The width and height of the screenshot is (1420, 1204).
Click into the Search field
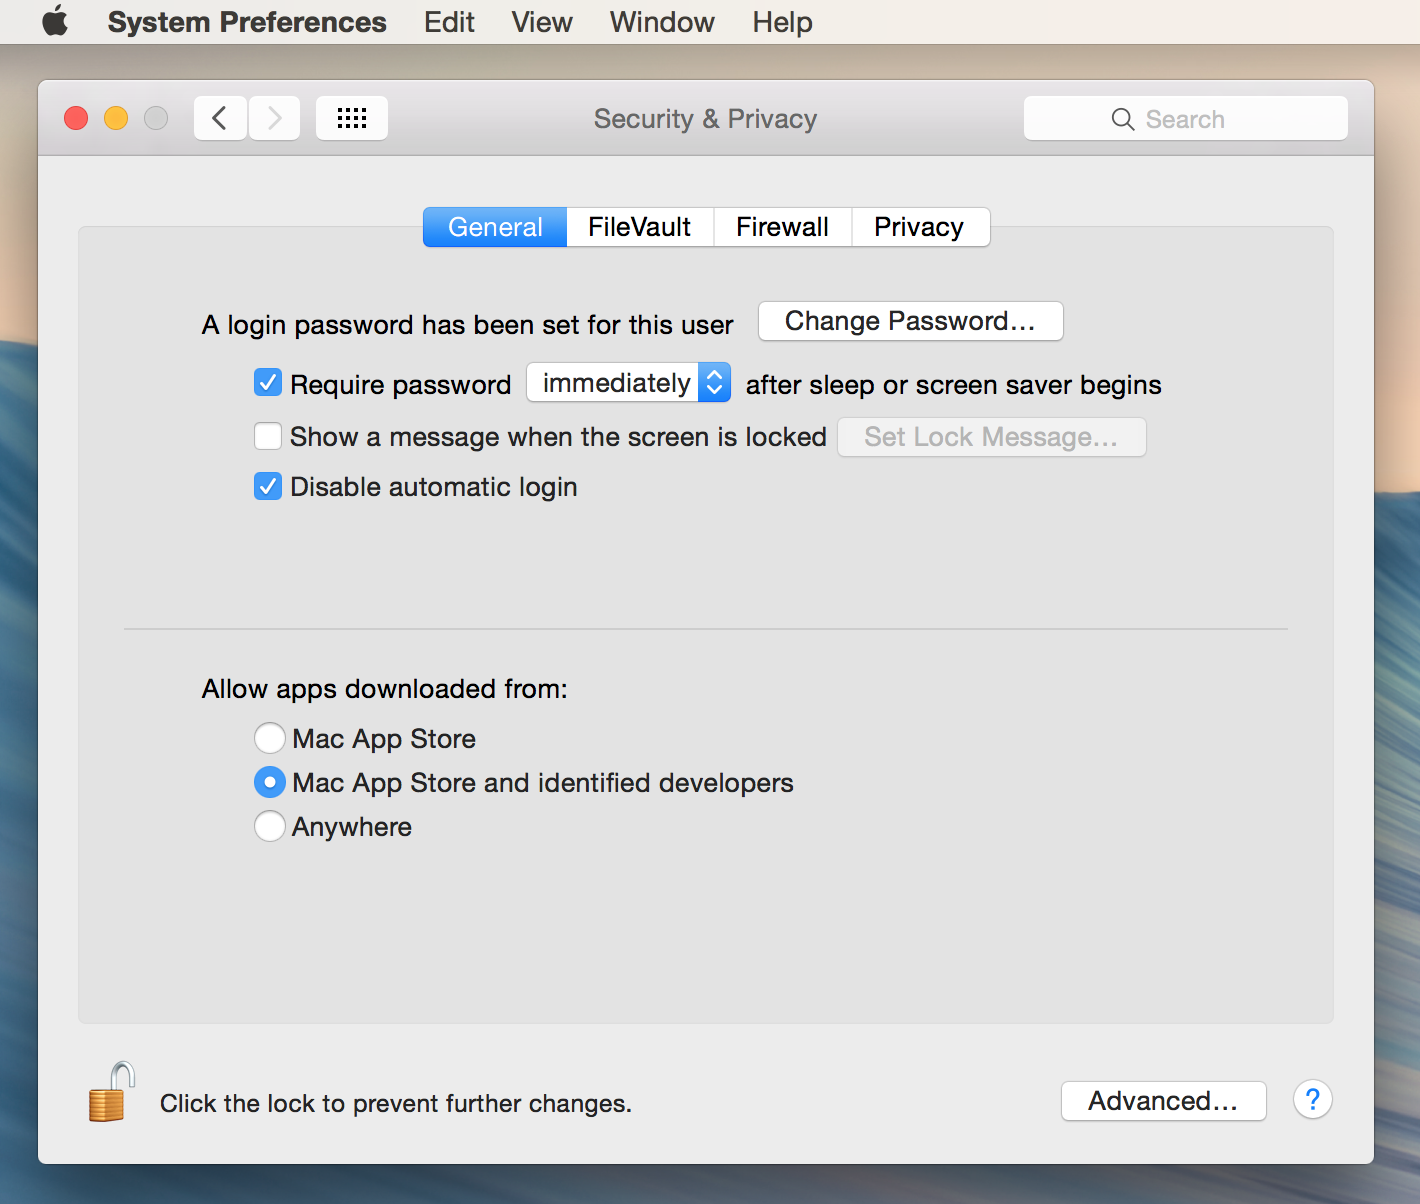(x=1186, y=119)
